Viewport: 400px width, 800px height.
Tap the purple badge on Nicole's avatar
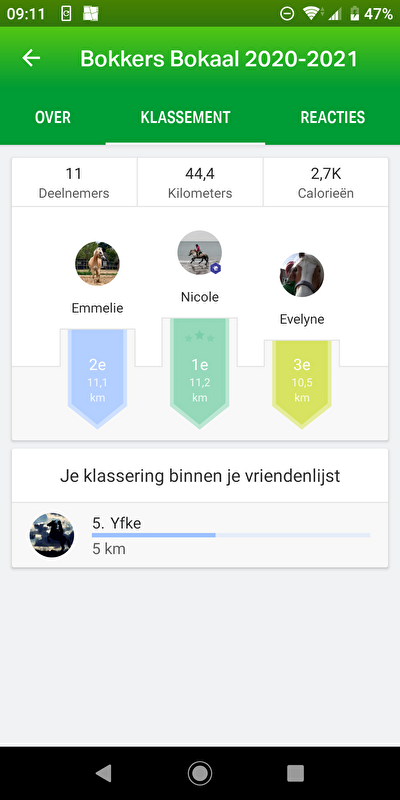click(215, 269)
